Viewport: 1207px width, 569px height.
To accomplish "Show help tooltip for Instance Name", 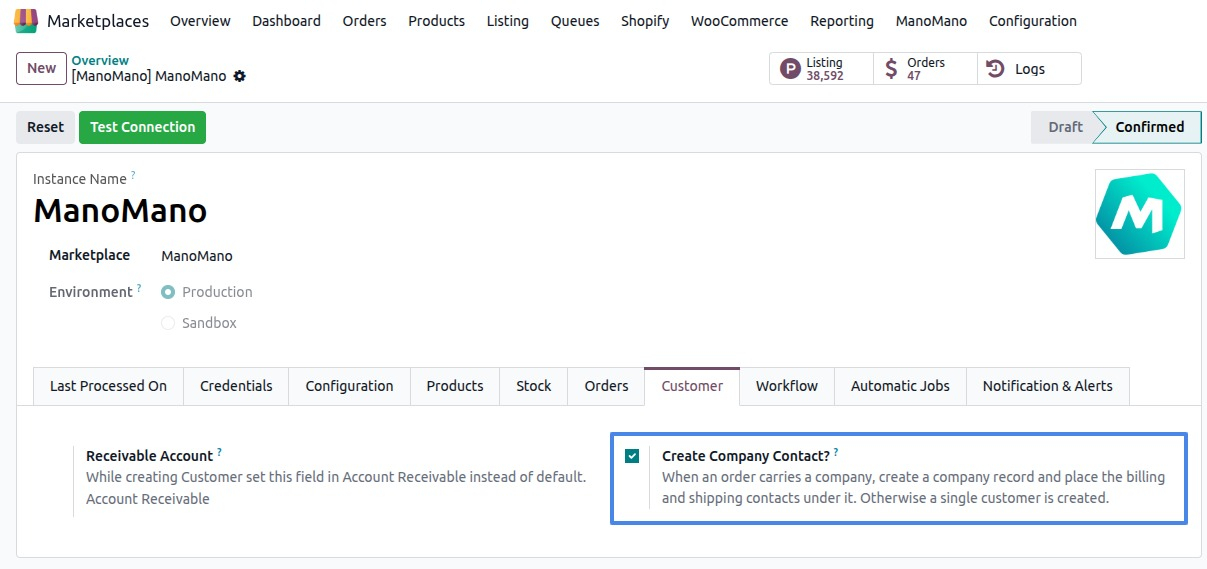I will pyautogui.click(x=133, y=175).
